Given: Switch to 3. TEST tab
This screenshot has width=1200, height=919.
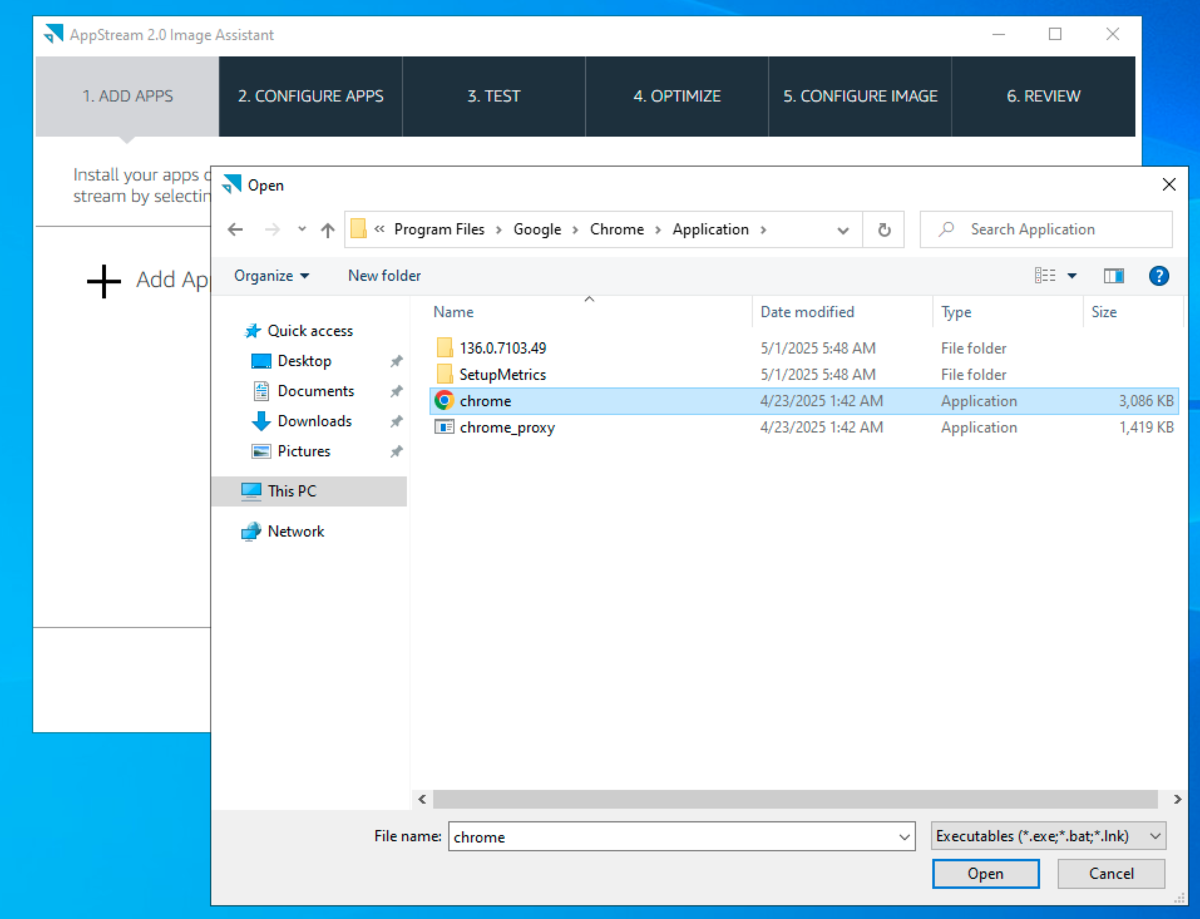Looking at the screenshot, I should (494, 96).
